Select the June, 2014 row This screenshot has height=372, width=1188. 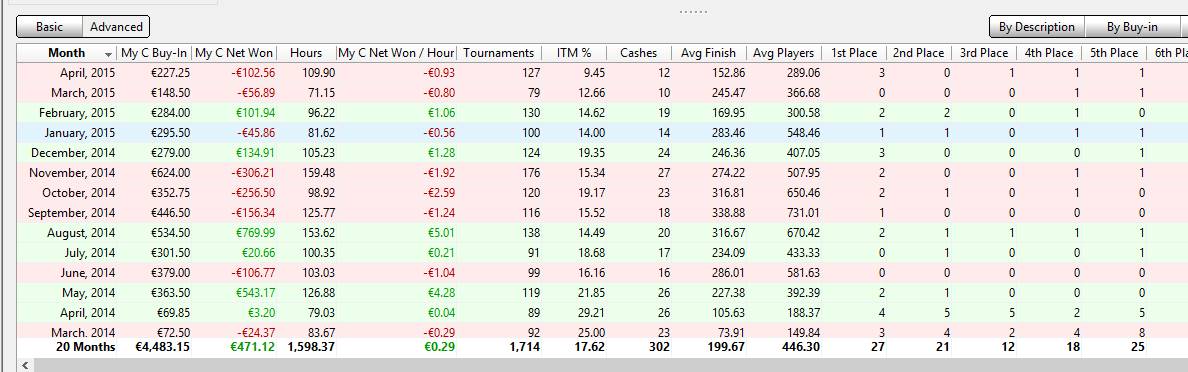(x=602, y=273)
